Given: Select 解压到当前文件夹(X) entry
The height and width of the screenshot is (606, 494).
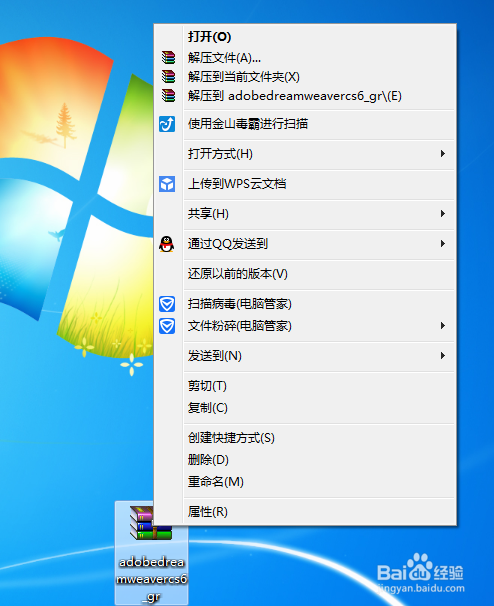Looking at the screenshot, I should (x=305, y=77).
